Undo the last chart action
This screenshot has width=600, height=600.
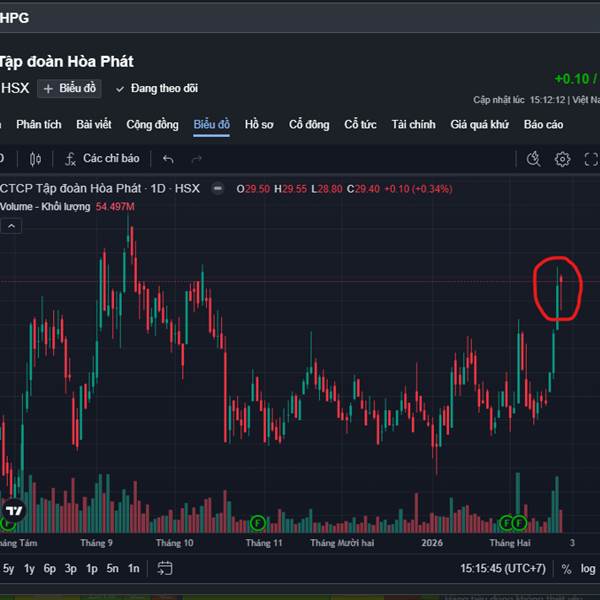(168, 159)
